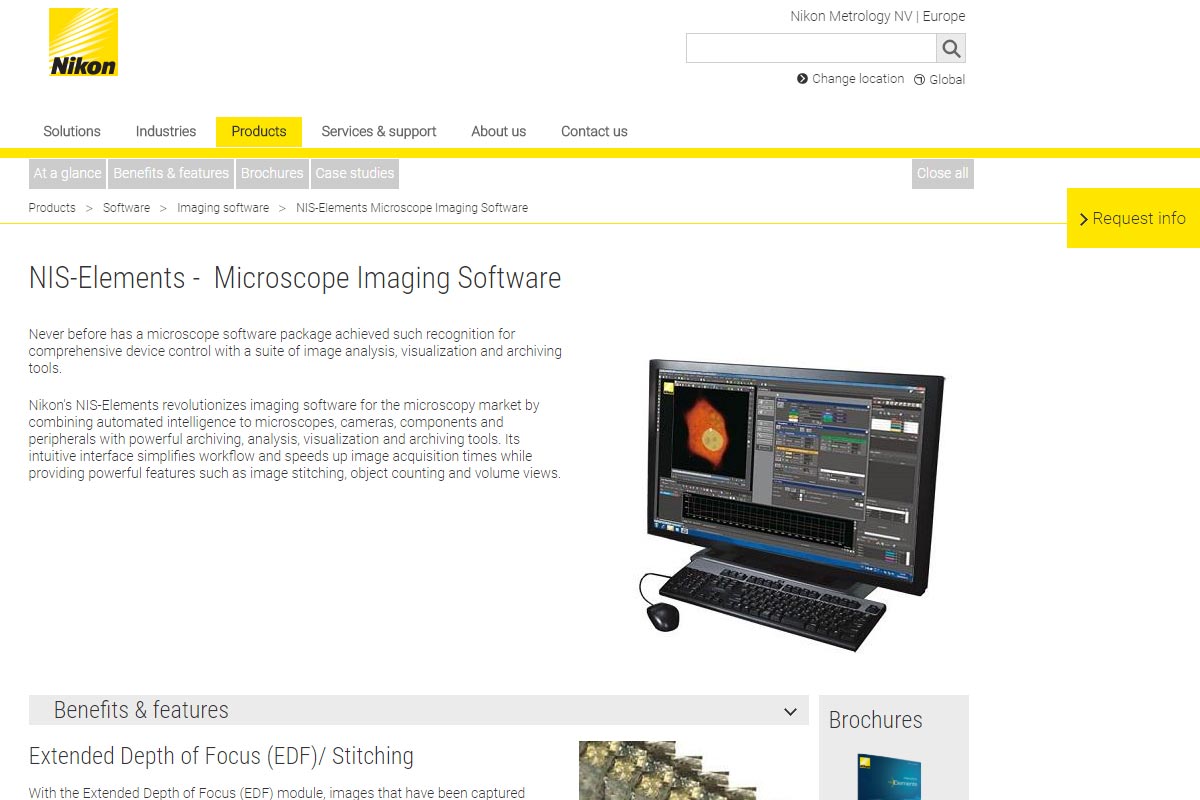Click the Request info chevron icon
Screen dimensions: 1200x800
[x=1083, y=219]
